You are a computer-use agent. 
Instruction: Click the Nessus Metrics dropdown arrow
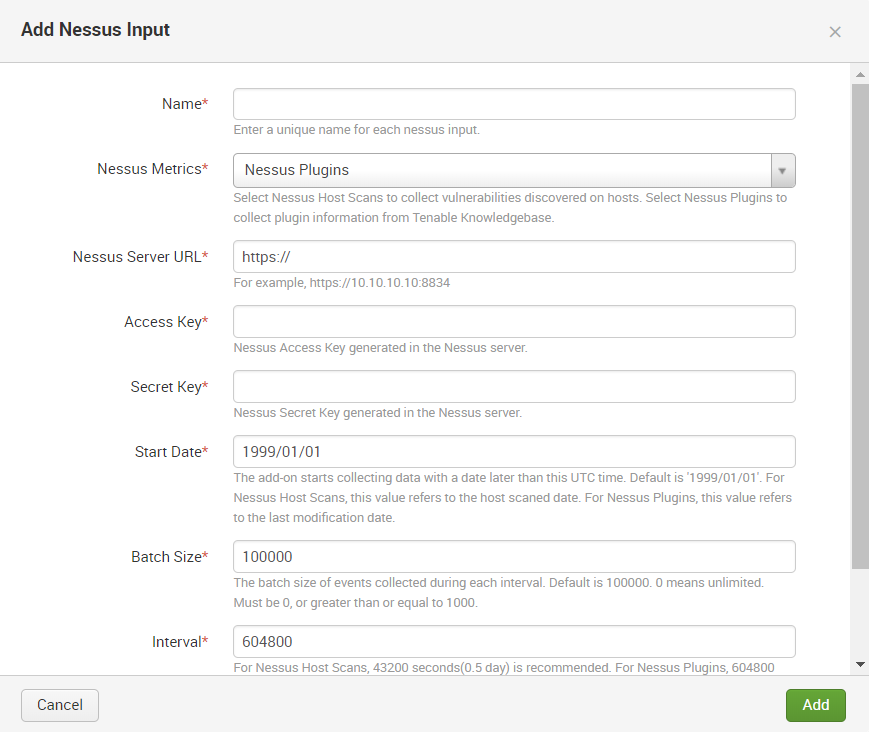(783, 171)
